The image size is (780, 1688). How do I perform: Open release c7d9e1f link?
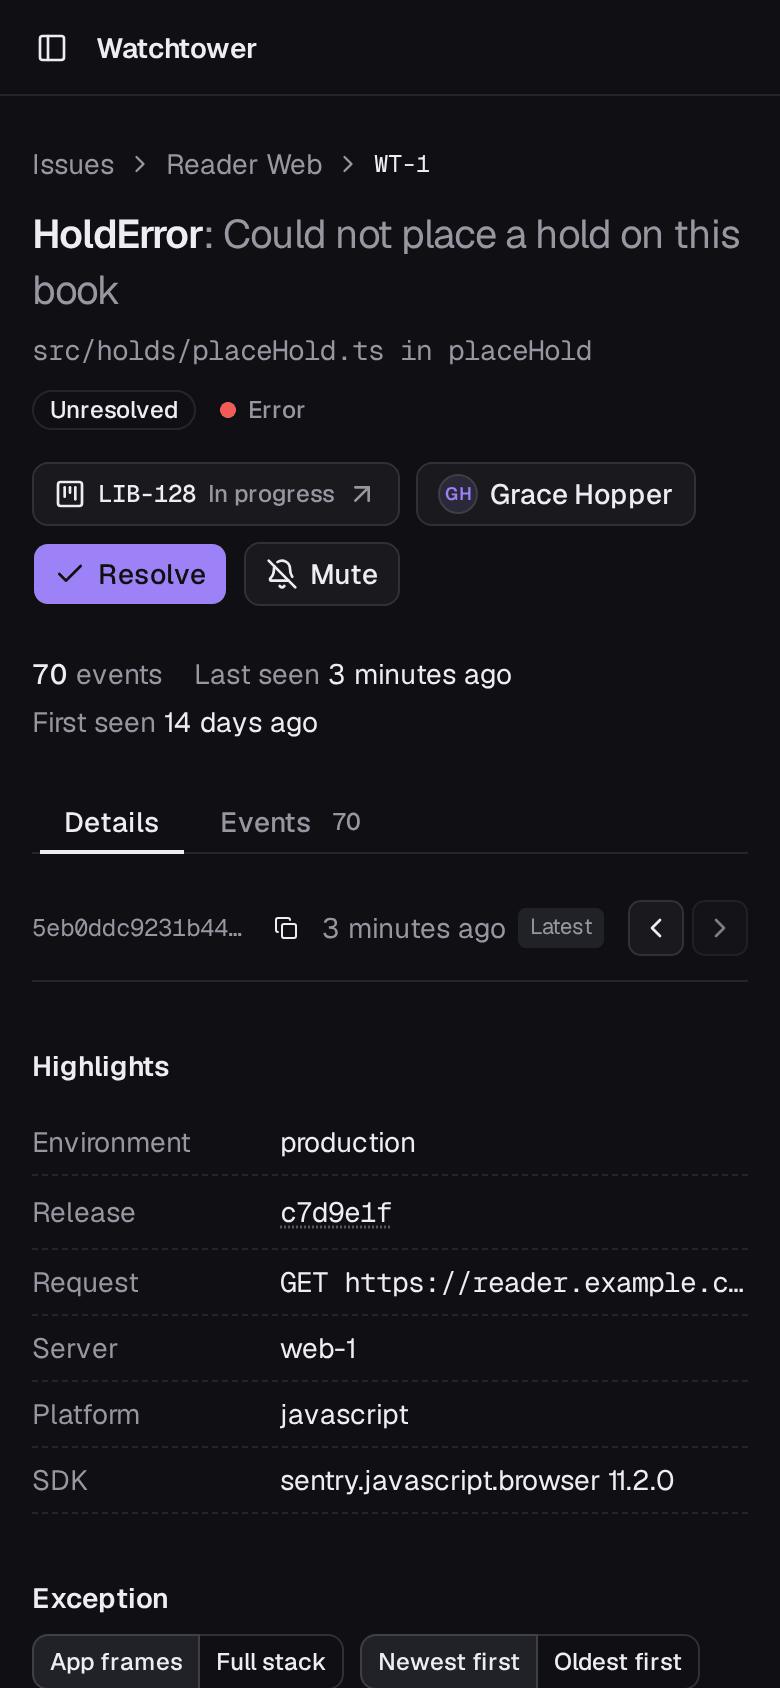point(336,1212)
